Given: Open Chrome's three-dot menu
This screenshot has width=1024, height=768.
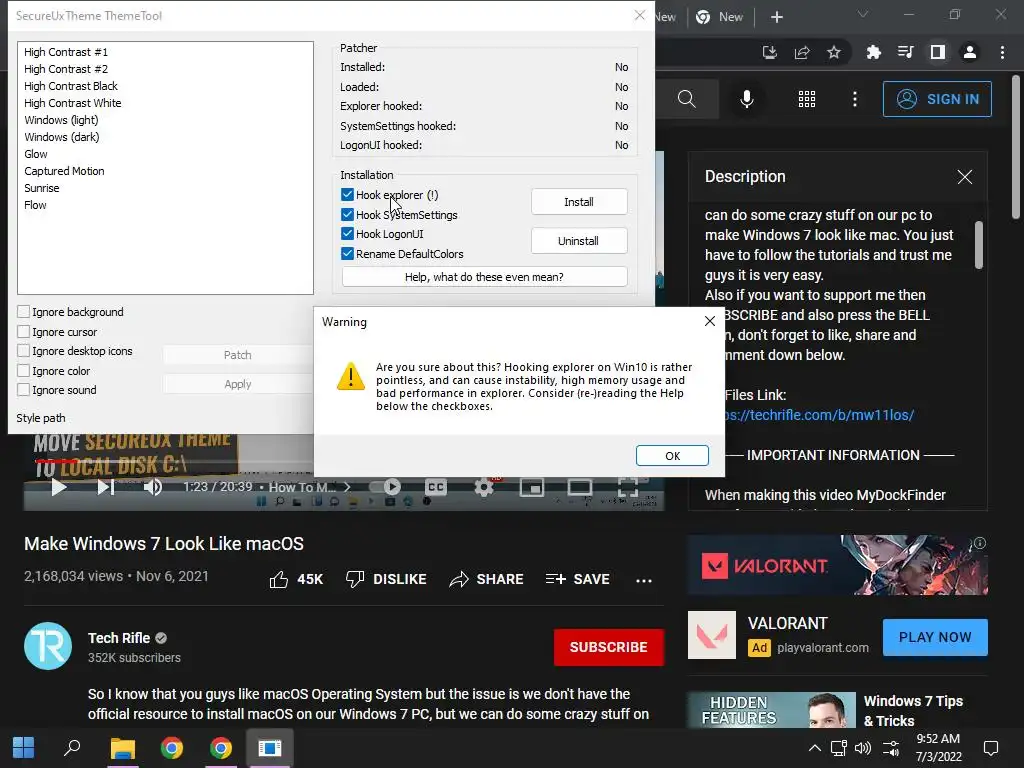Looking at the screenshot, I should (1002, 52).
